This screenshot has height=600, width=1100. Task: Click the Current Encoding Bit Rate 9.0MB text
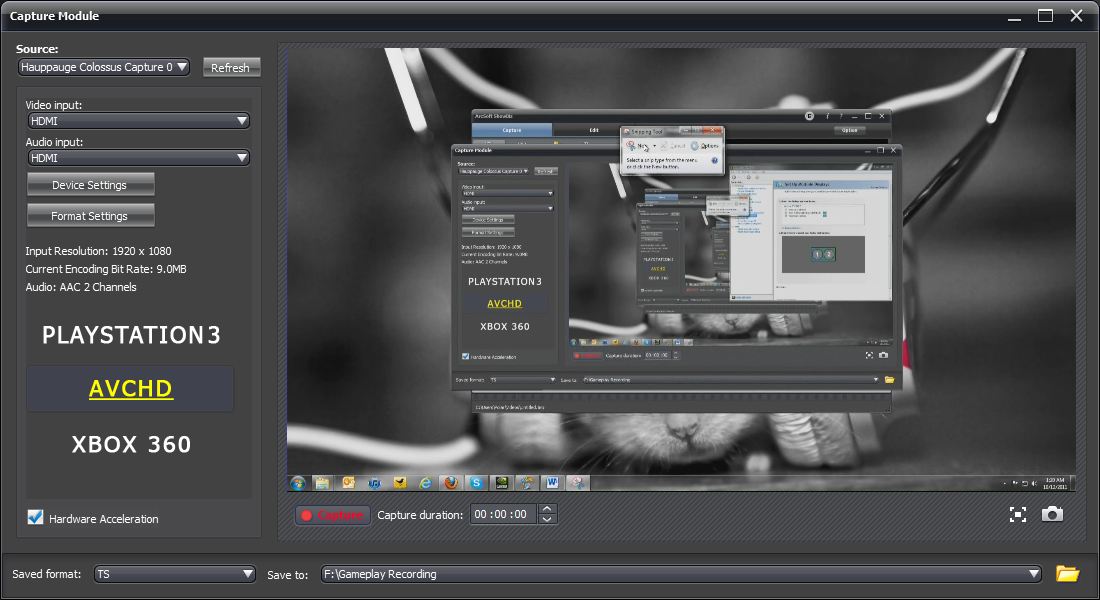pos(106,269)
